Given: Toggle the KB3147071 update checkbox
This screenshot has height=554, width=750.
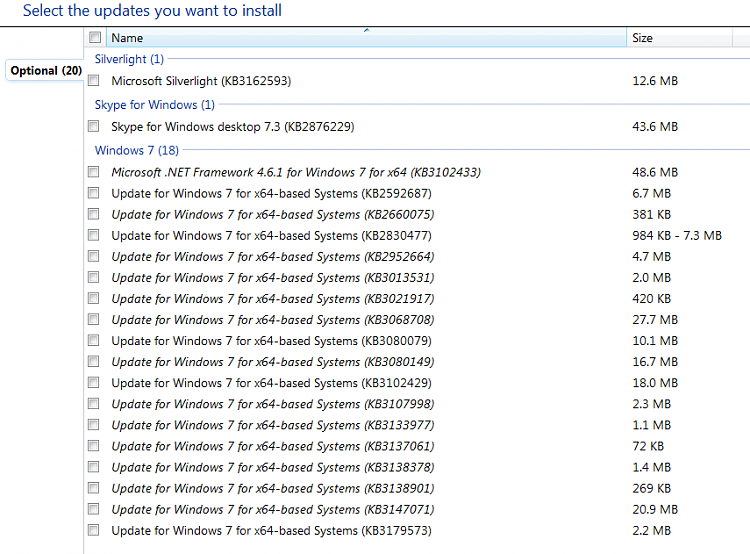Looking at the screenshot, I should 94,509.
